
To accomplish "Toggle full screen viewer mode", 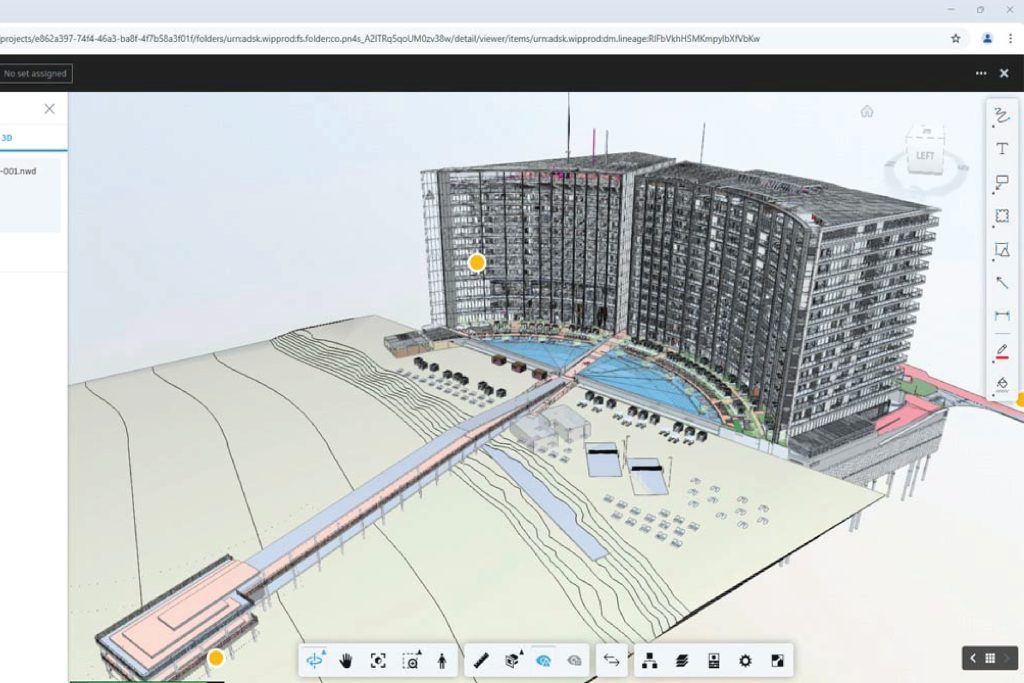I will point(776,660).
